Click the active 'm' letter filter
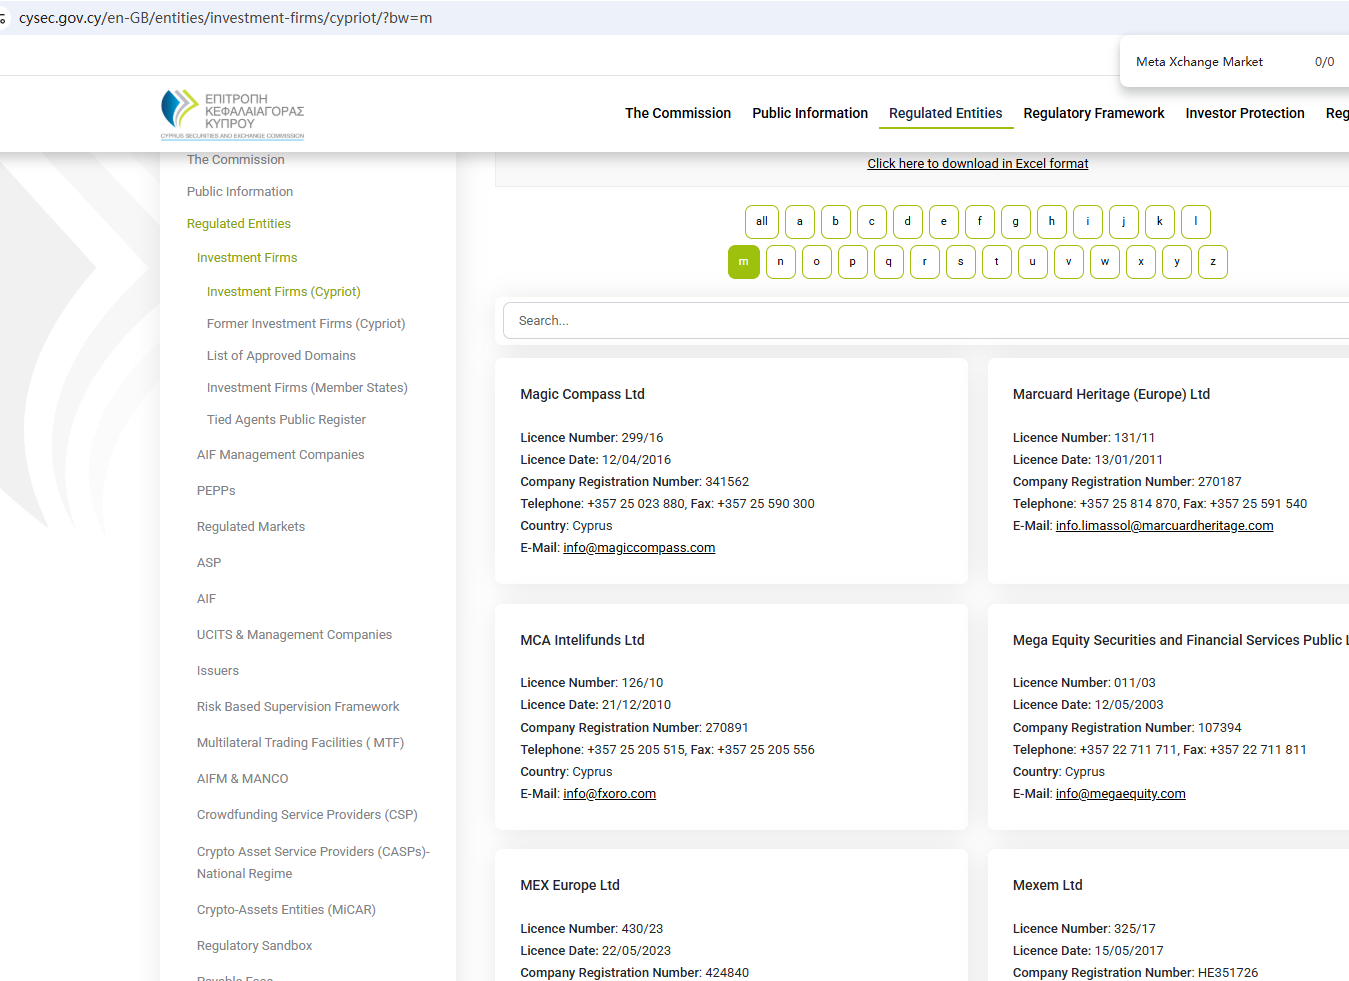This screenshot has height=981, width=1349. point(743,262)
